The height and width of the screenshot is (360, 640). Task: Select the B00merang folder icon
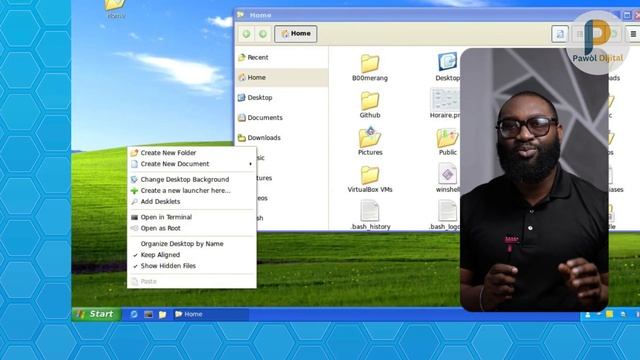click(x=370, y=64)
